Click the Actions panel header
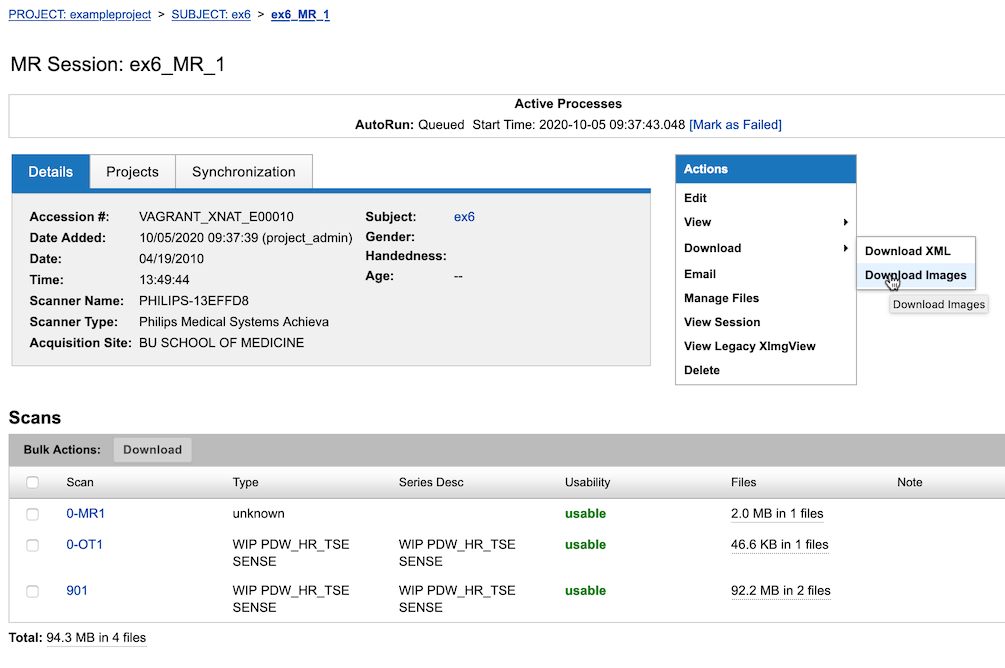The width and height of the screenshot is (1005, 668). [765, 169]
